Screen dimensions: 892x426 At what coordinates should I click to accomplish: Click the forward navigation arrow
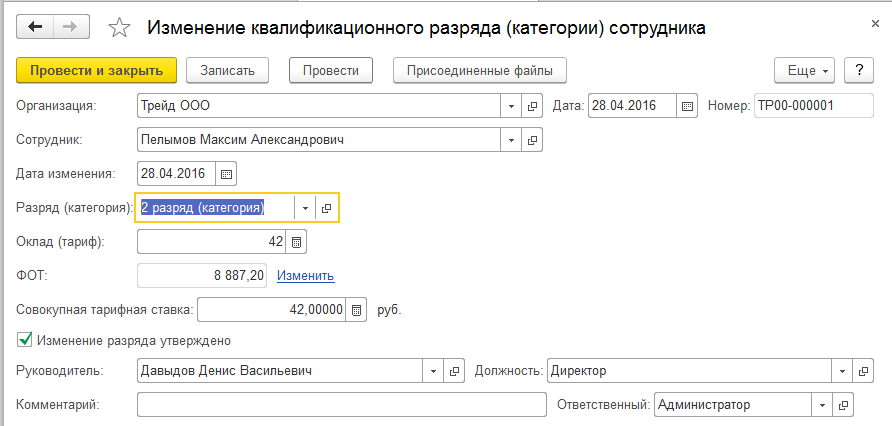tap(71, 27)
